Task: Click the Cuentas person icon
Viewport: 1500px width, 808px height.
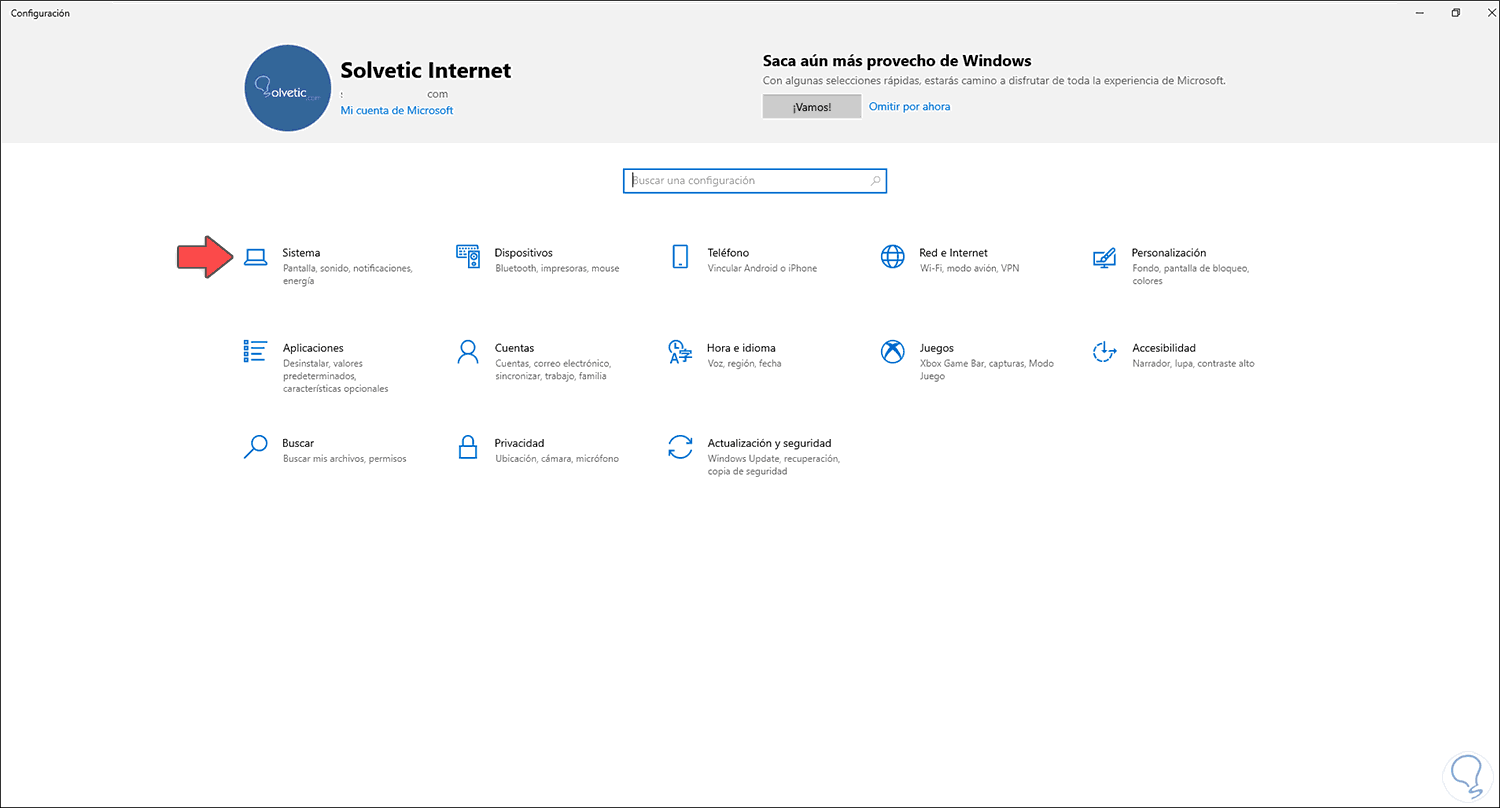Action: pos(468,351)
